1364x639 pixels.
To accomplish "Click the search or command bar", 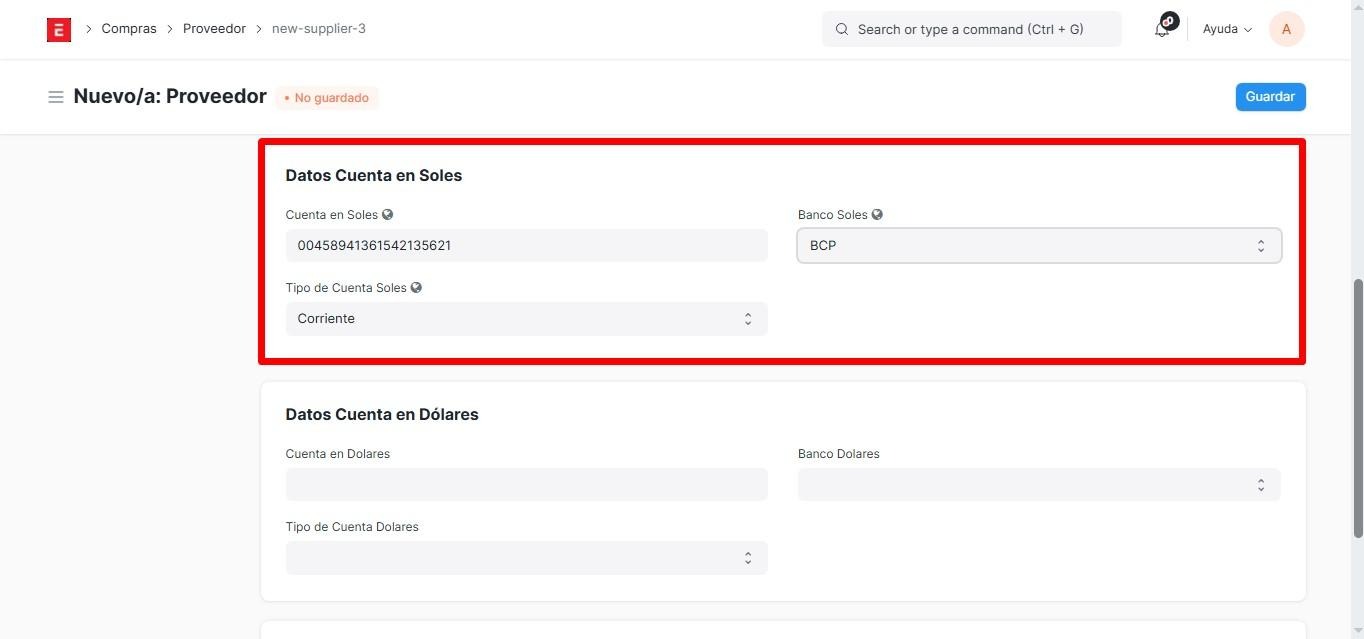I will (970, 30).
